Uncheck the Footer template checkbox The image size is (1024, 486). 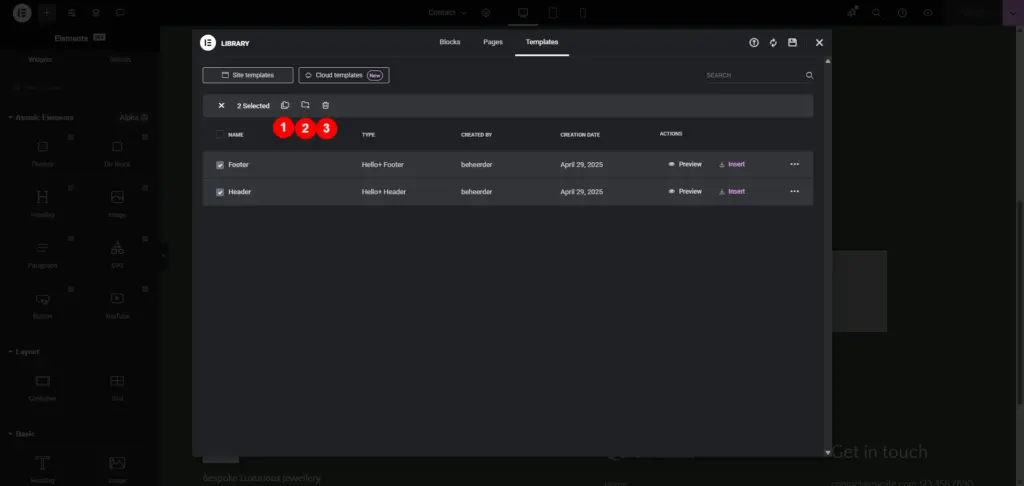[220, 165]
